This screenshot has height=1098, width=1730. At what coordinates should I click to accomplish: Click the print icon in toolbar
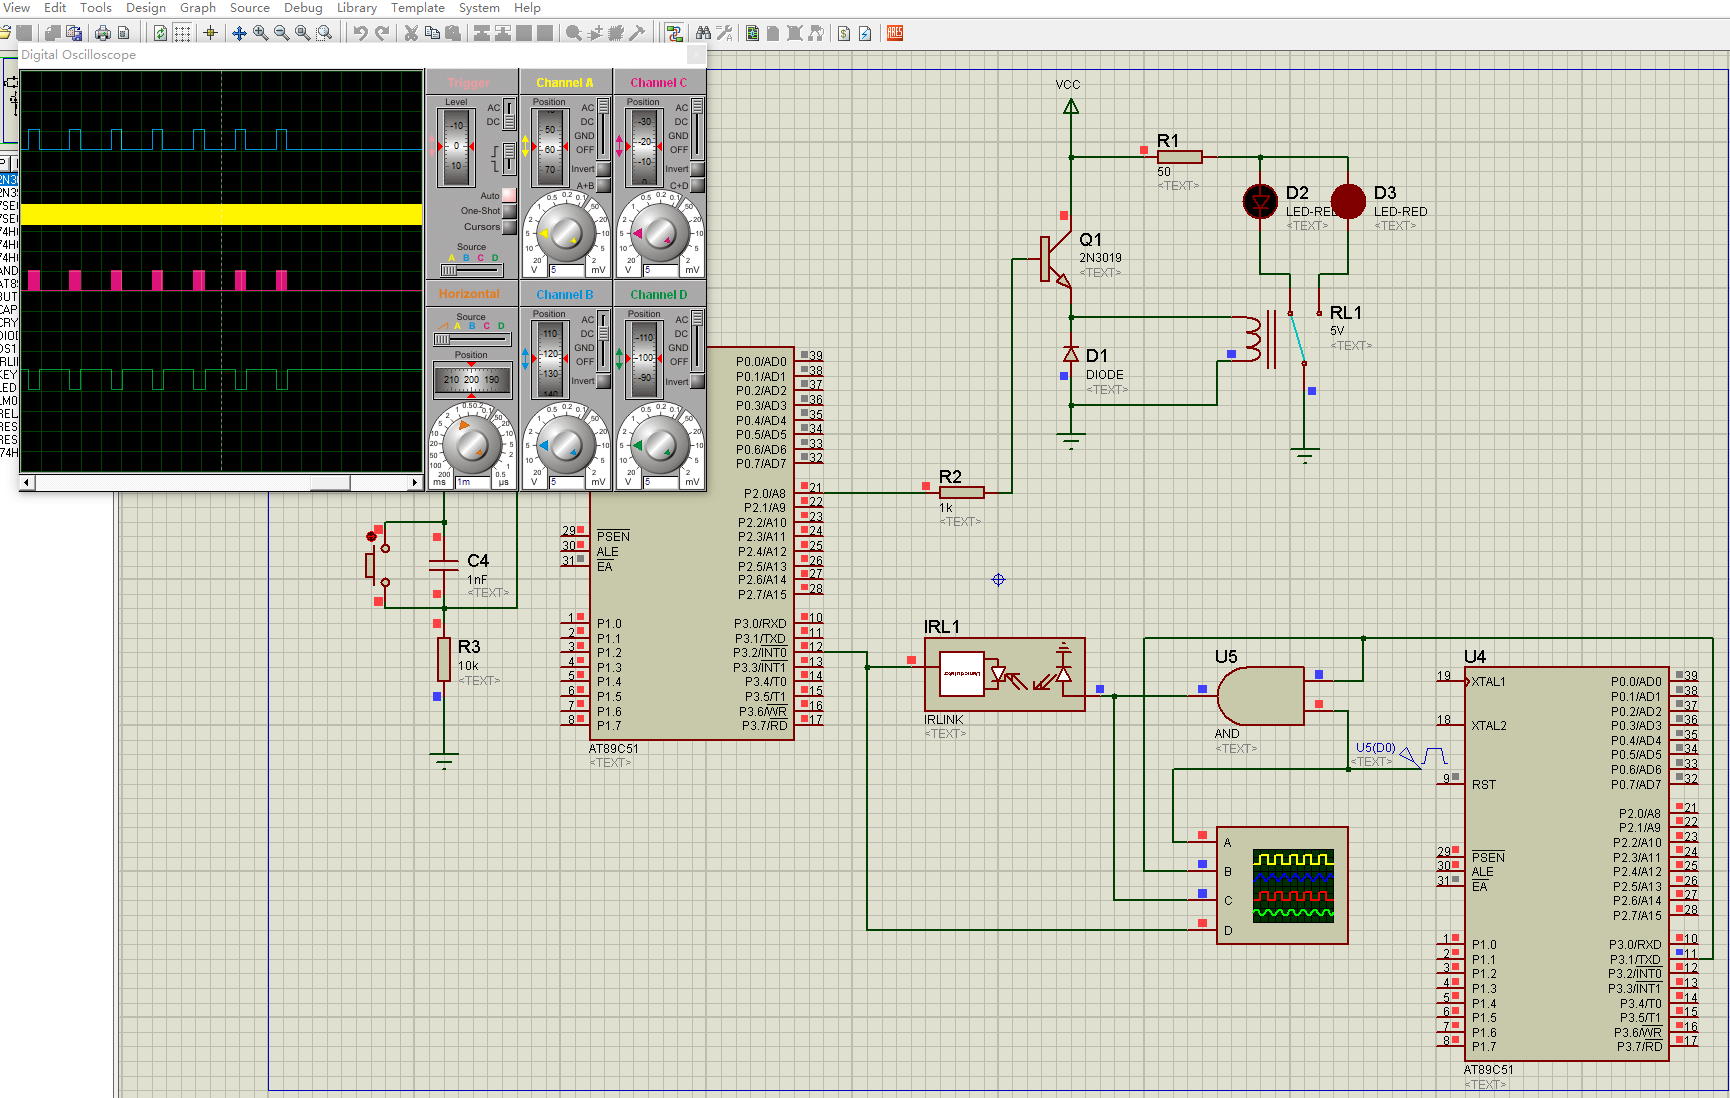click(102, 33)
